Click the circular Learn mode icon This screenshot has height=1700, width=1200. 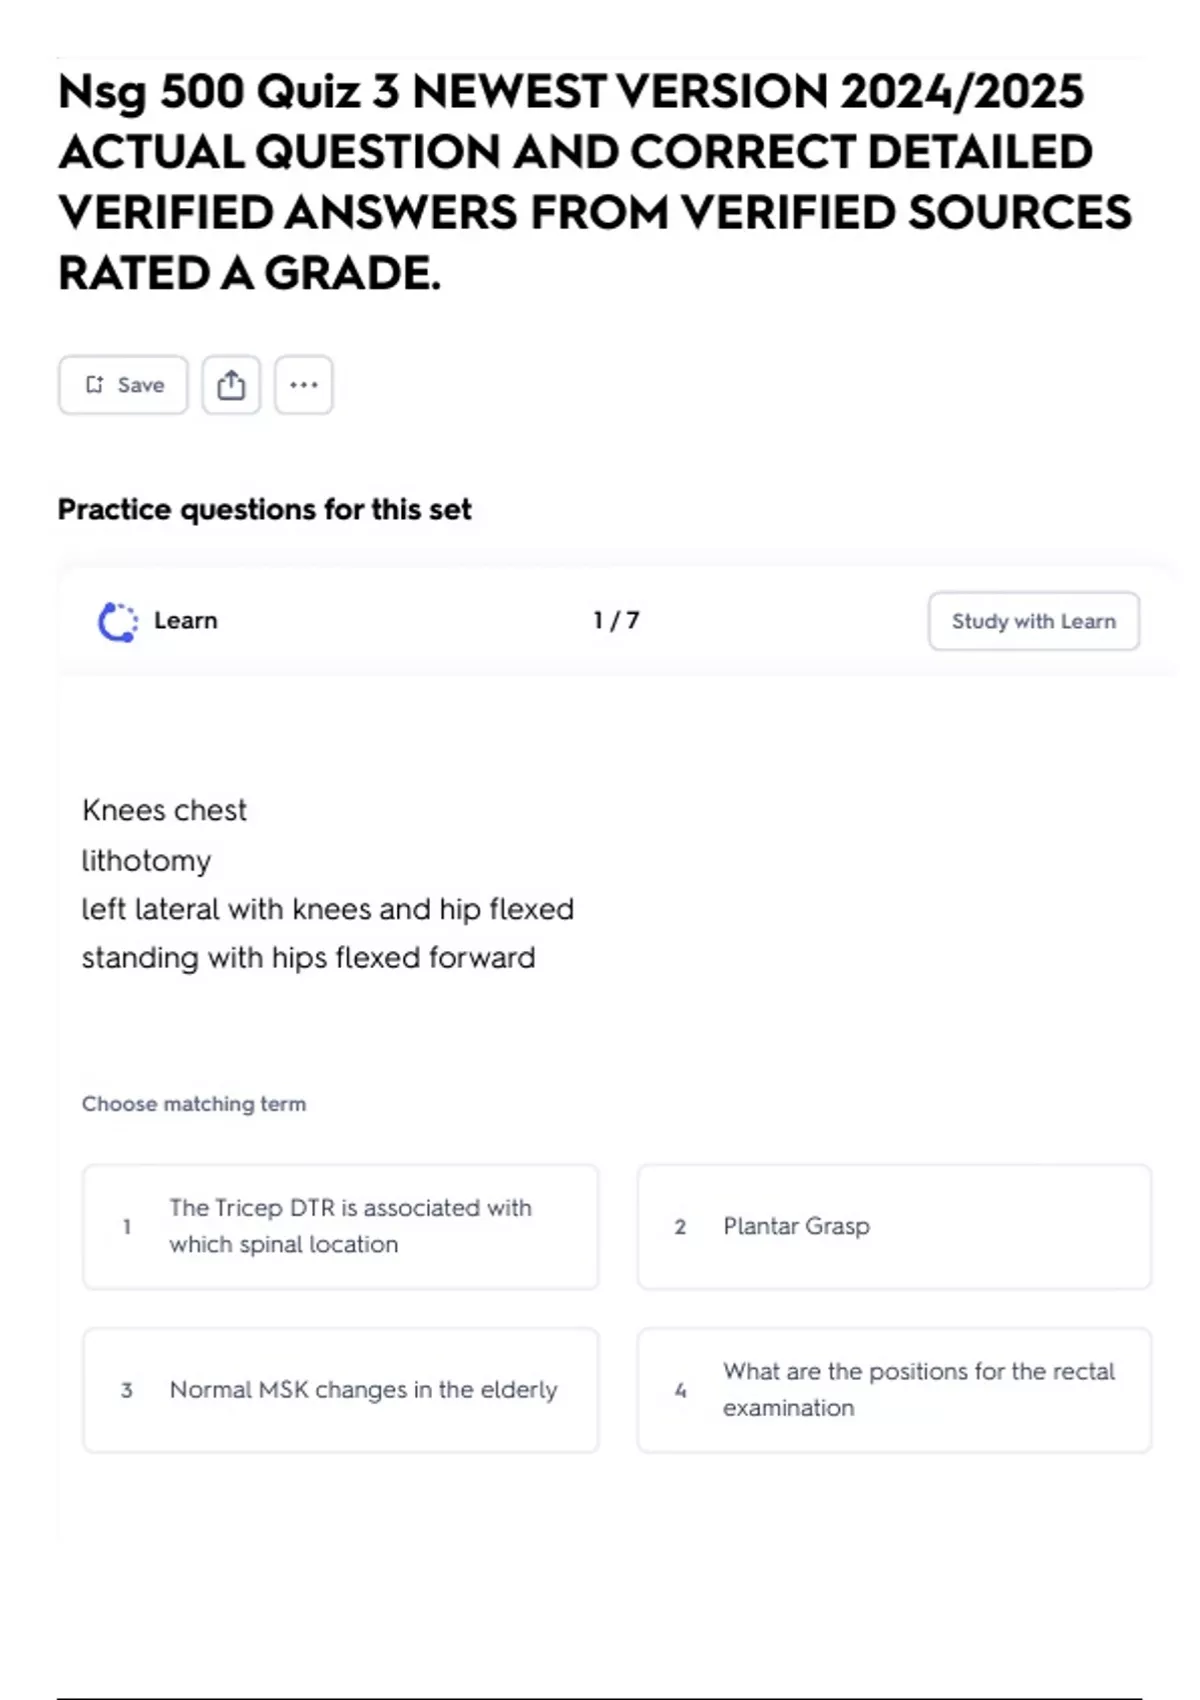pyautogui.click(x=118, y=622)
